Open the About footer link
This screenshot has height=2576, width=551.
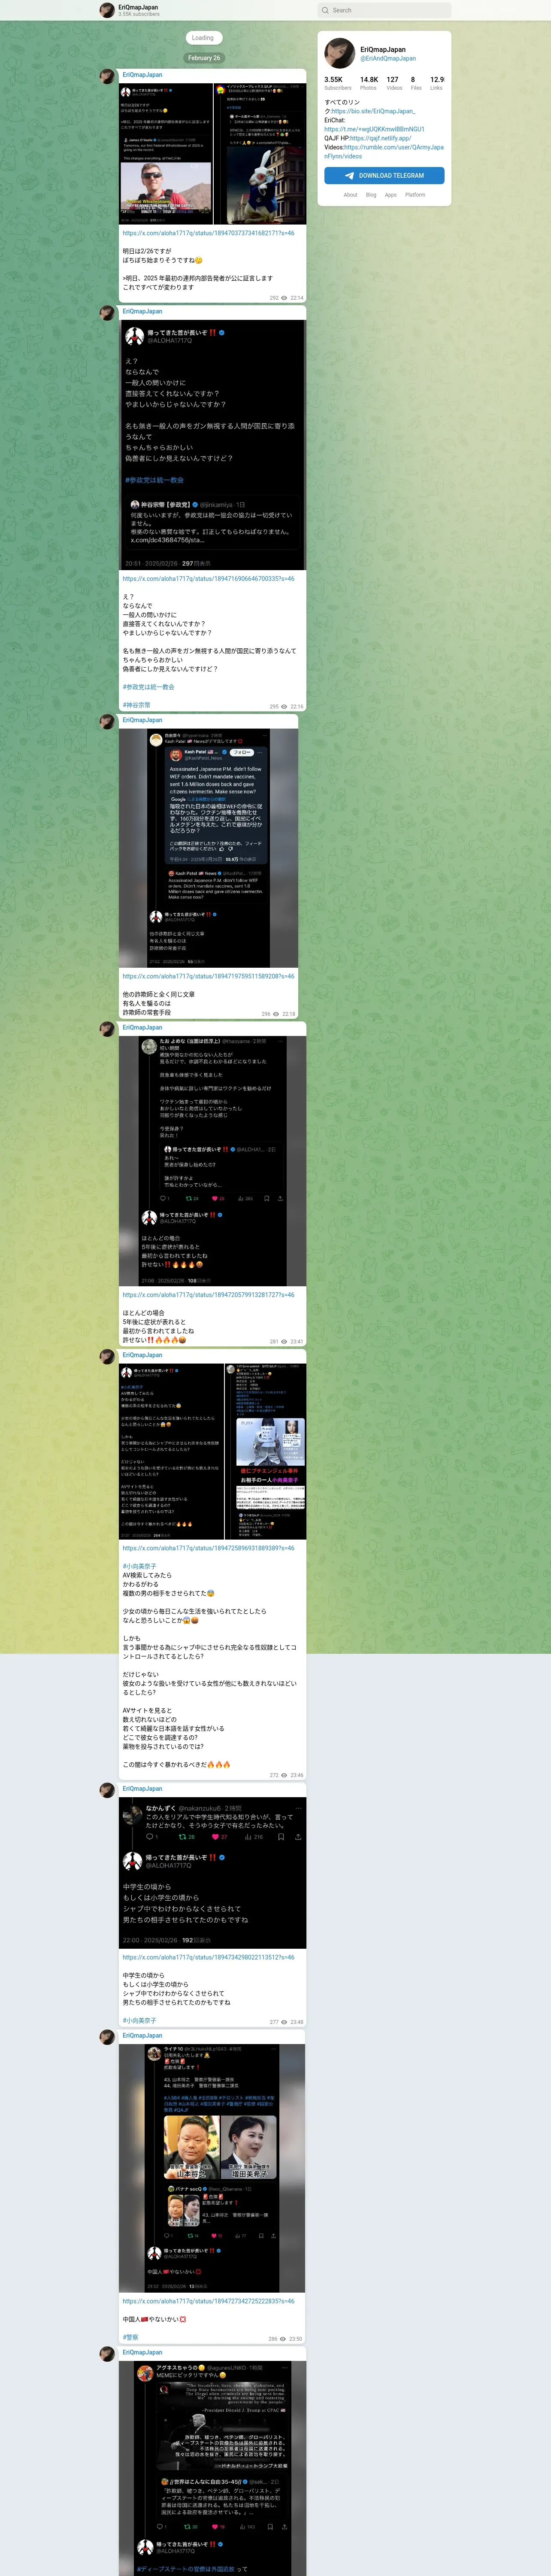[x=350, y=195]
